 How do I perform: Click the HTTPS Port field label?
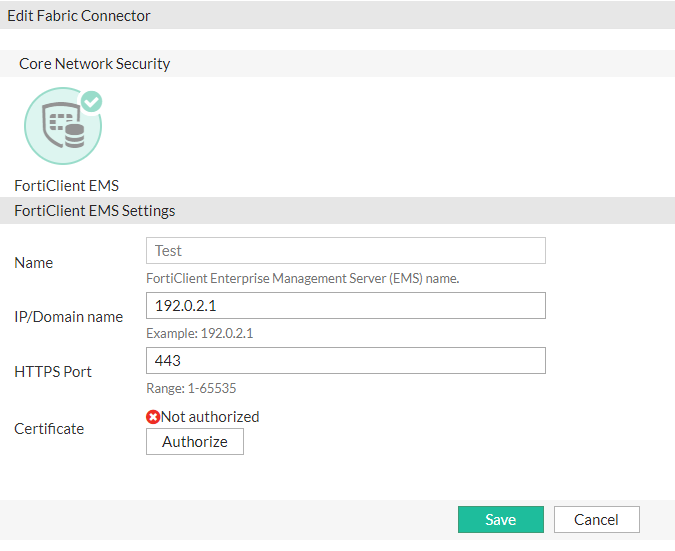coord(53,372)
